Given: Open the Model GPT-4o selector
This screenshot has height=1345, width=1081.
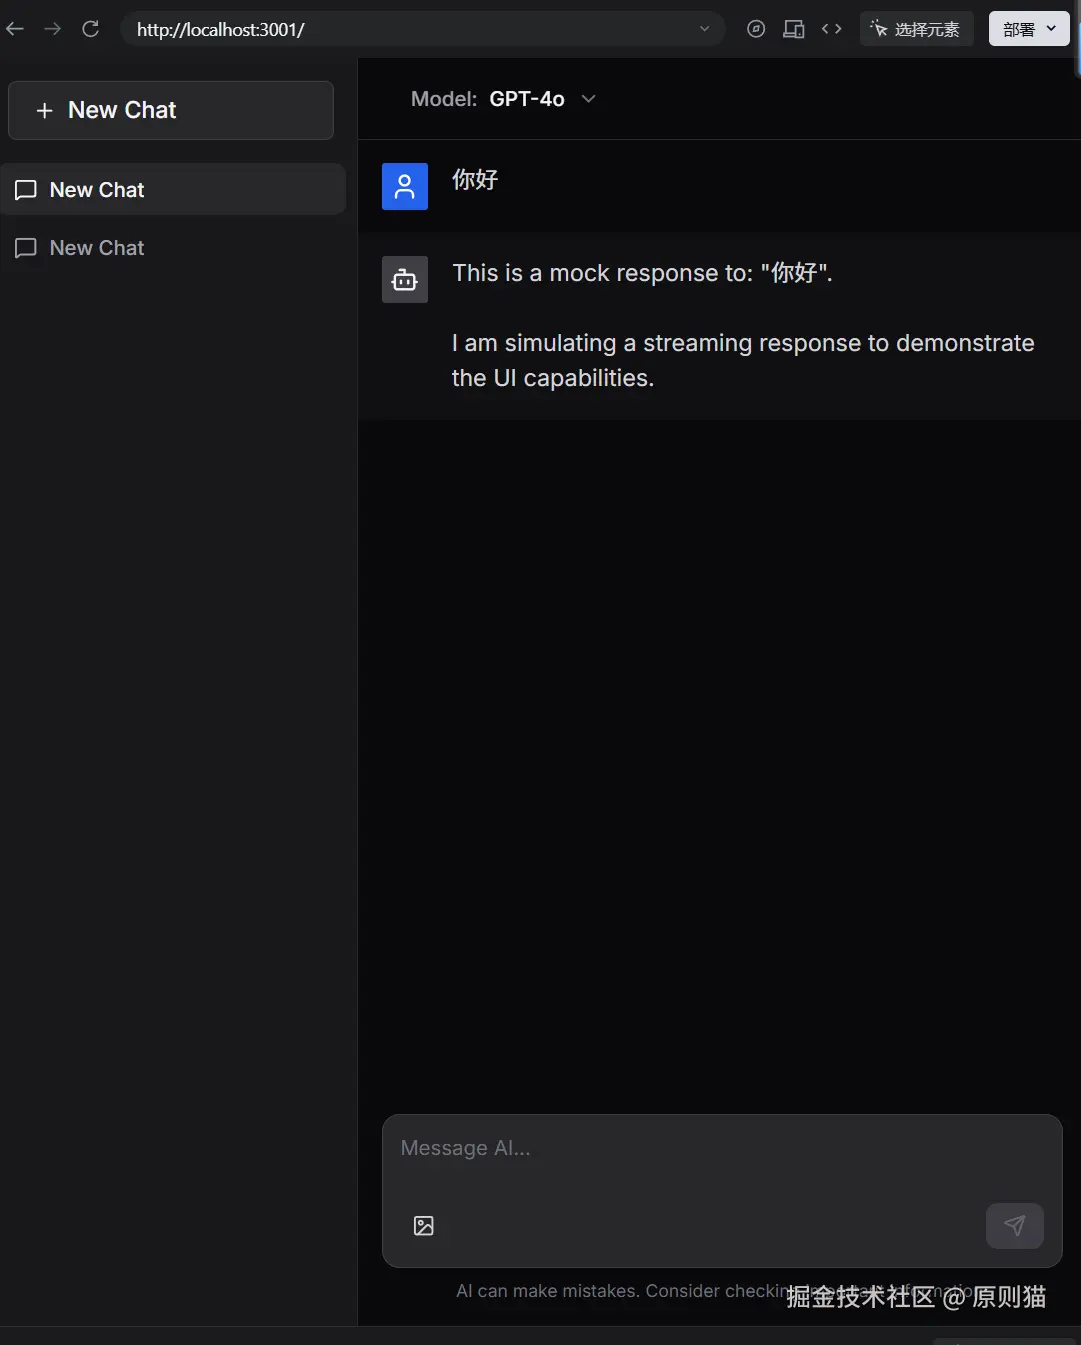Looking at the screenshot, I should point(503,99).
